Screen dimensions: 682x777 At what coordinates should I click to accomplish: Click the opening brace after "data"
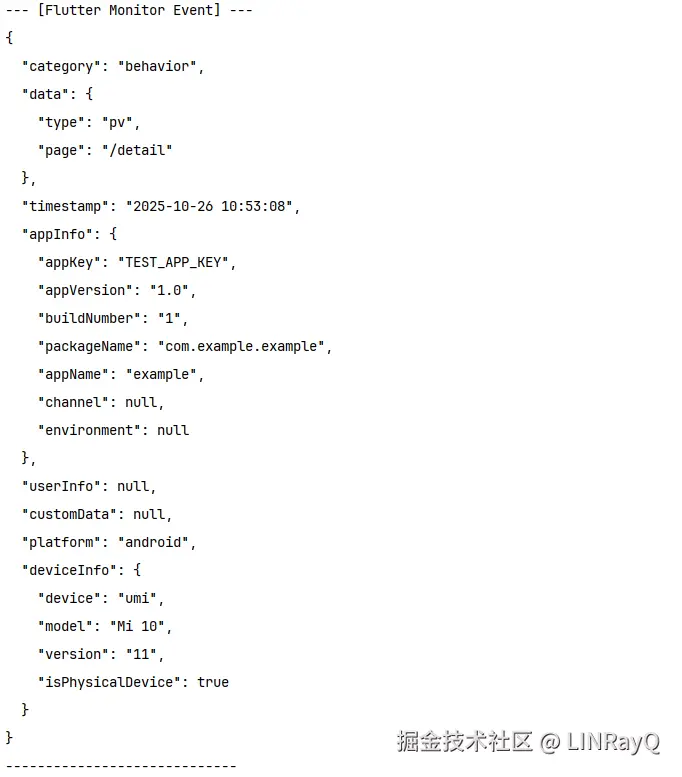pyautogui.click(x=89, y=94)
